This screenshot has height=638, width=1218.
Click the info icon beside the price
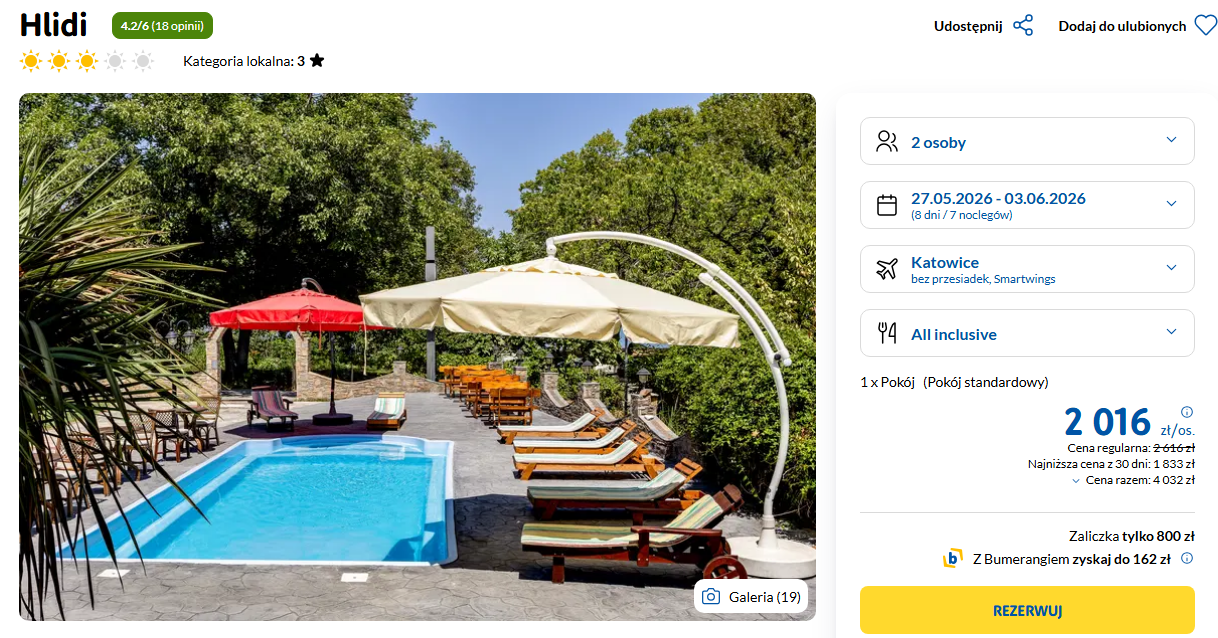point(1187,412)
